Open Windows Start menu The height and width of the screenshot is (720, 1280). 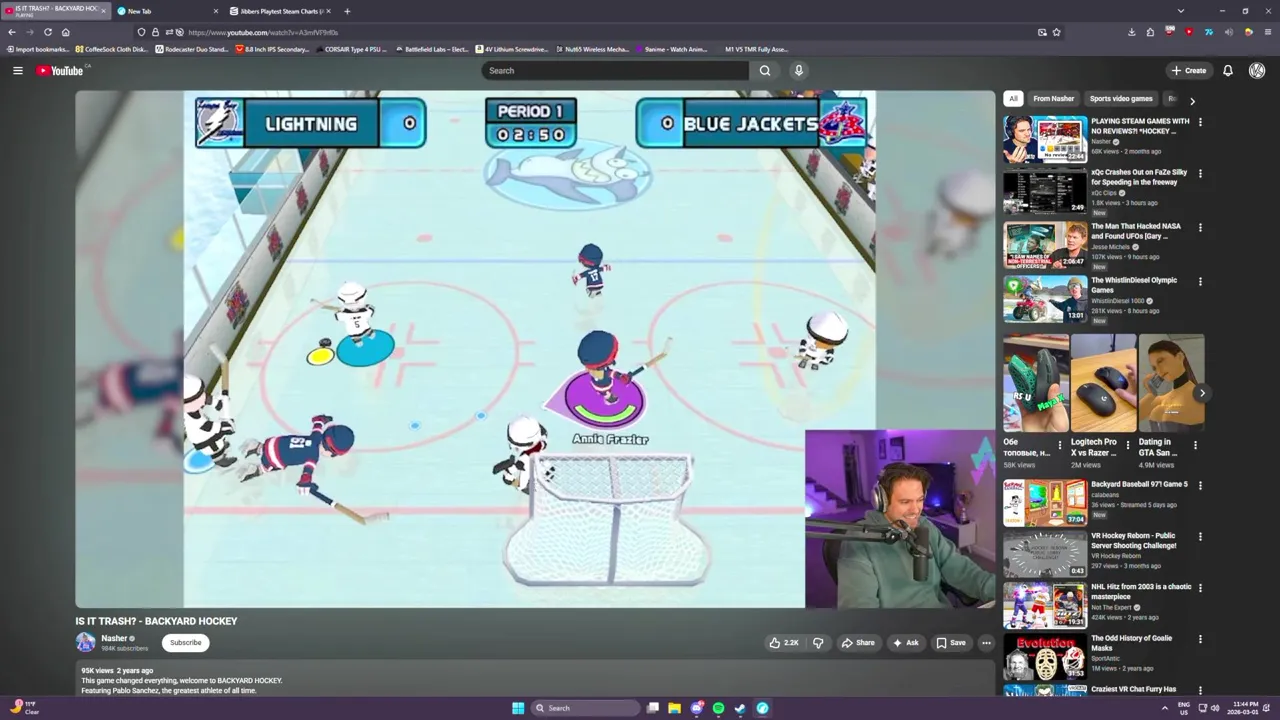pyautogui.click(x=518, y=708)
